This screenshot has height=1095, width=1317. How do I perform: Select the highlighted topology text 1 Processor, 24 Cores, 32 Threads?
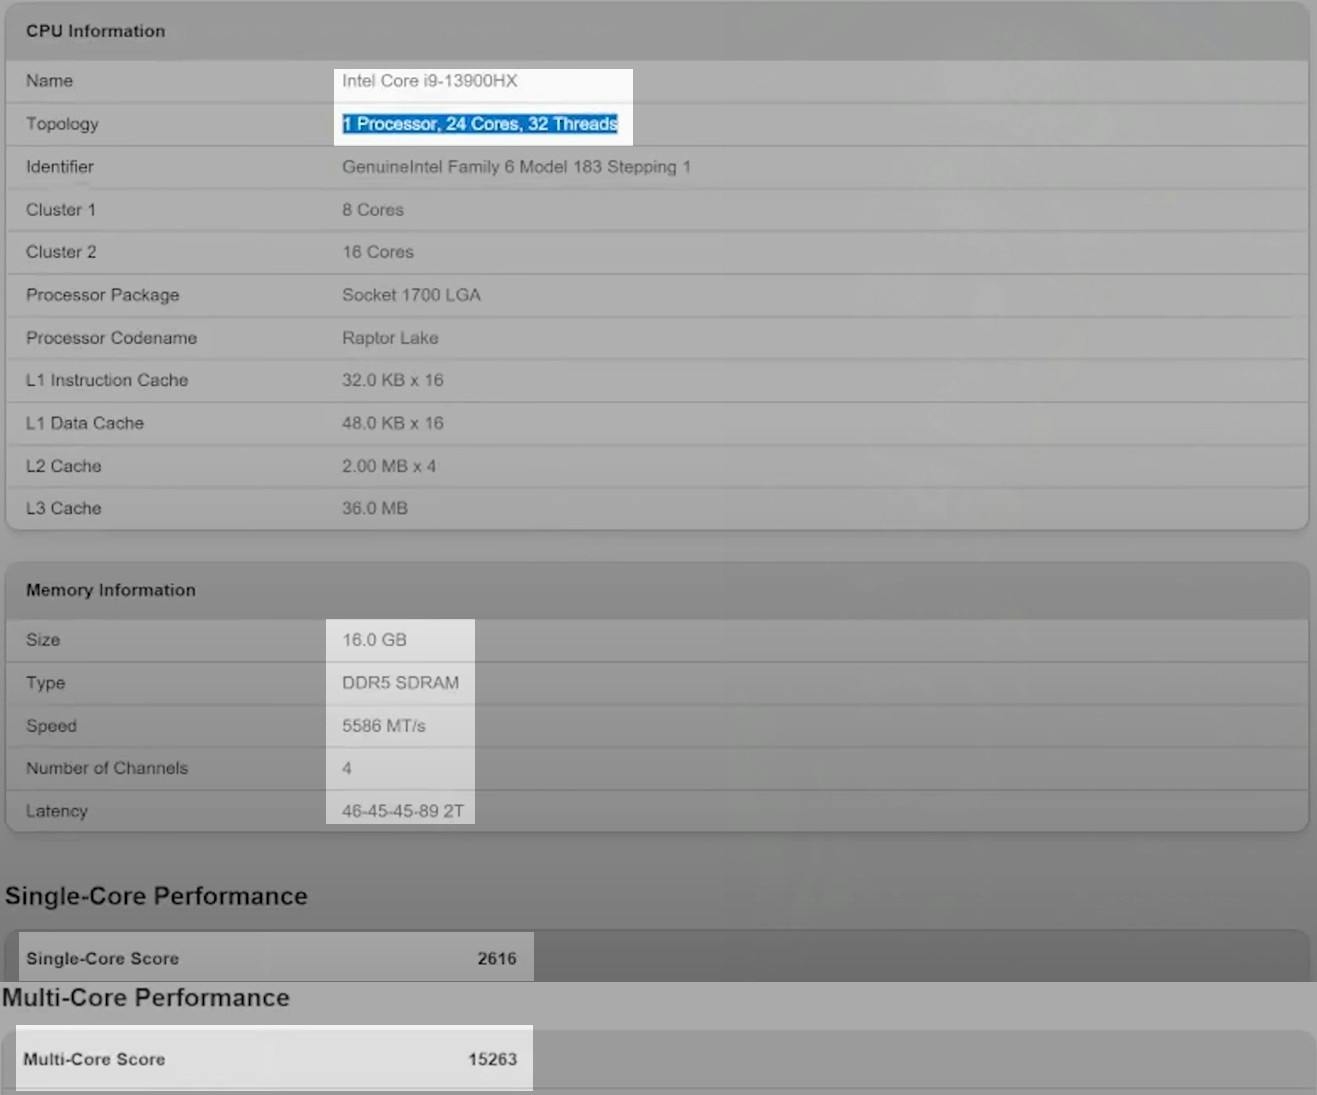coord(480,124)
